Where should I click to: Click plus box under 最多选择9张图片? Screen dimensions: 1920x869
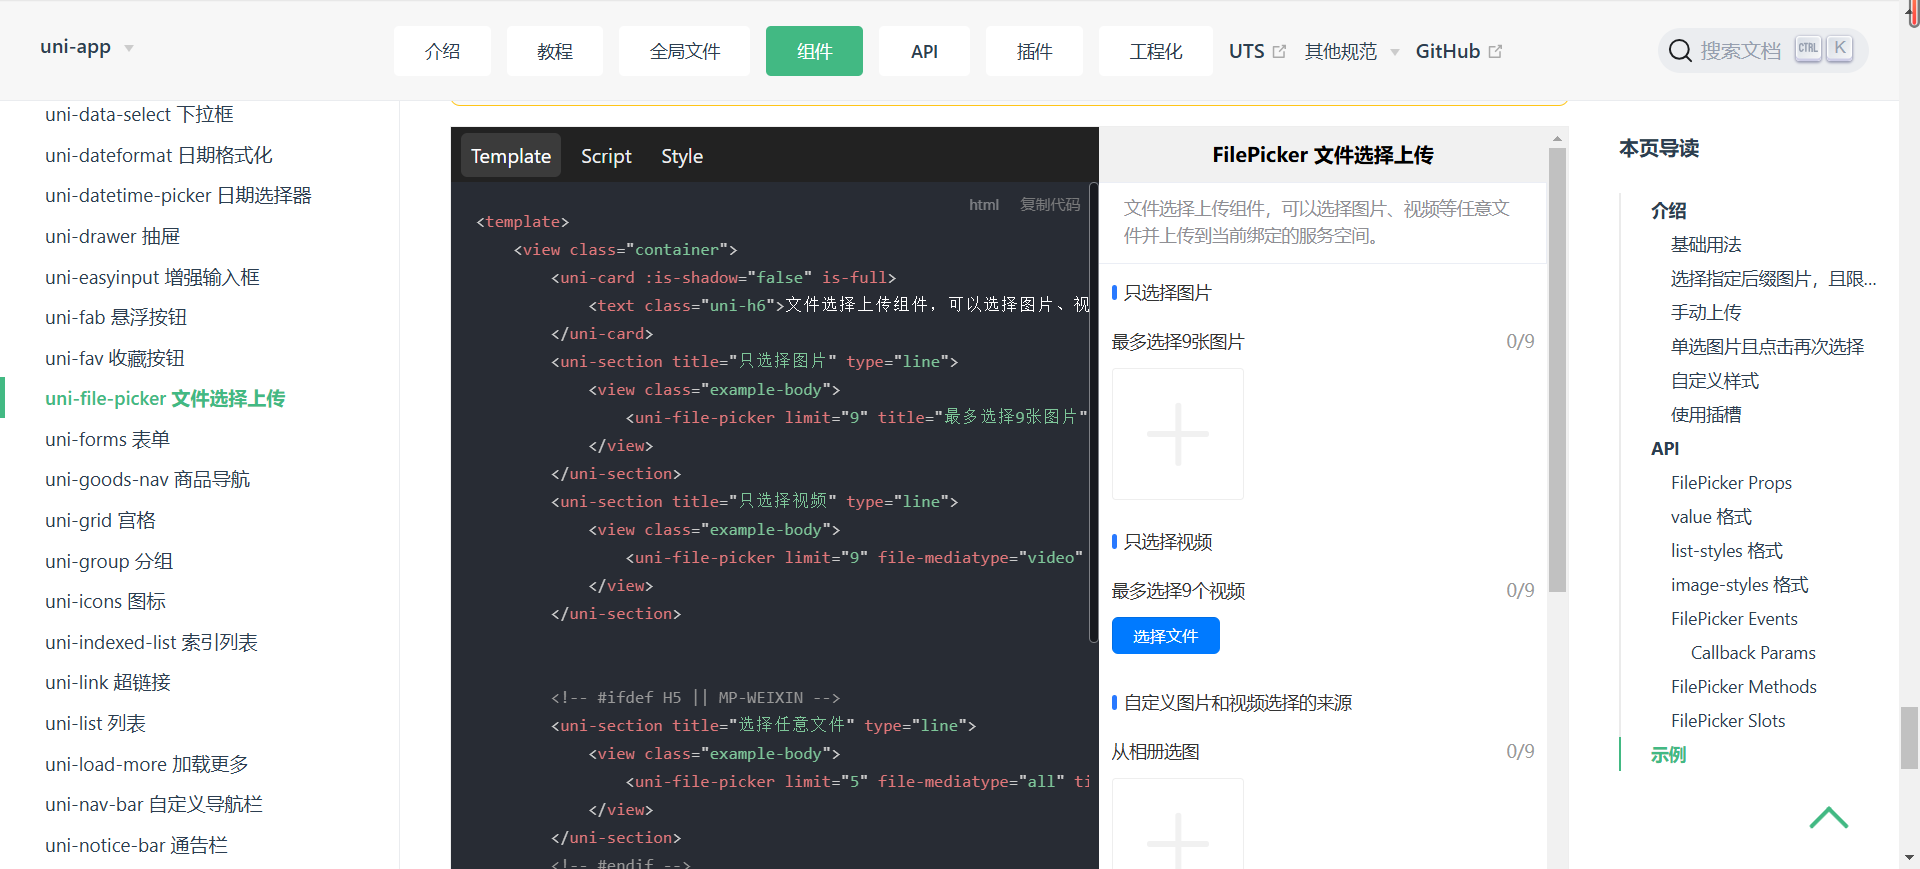point(1178,434)
